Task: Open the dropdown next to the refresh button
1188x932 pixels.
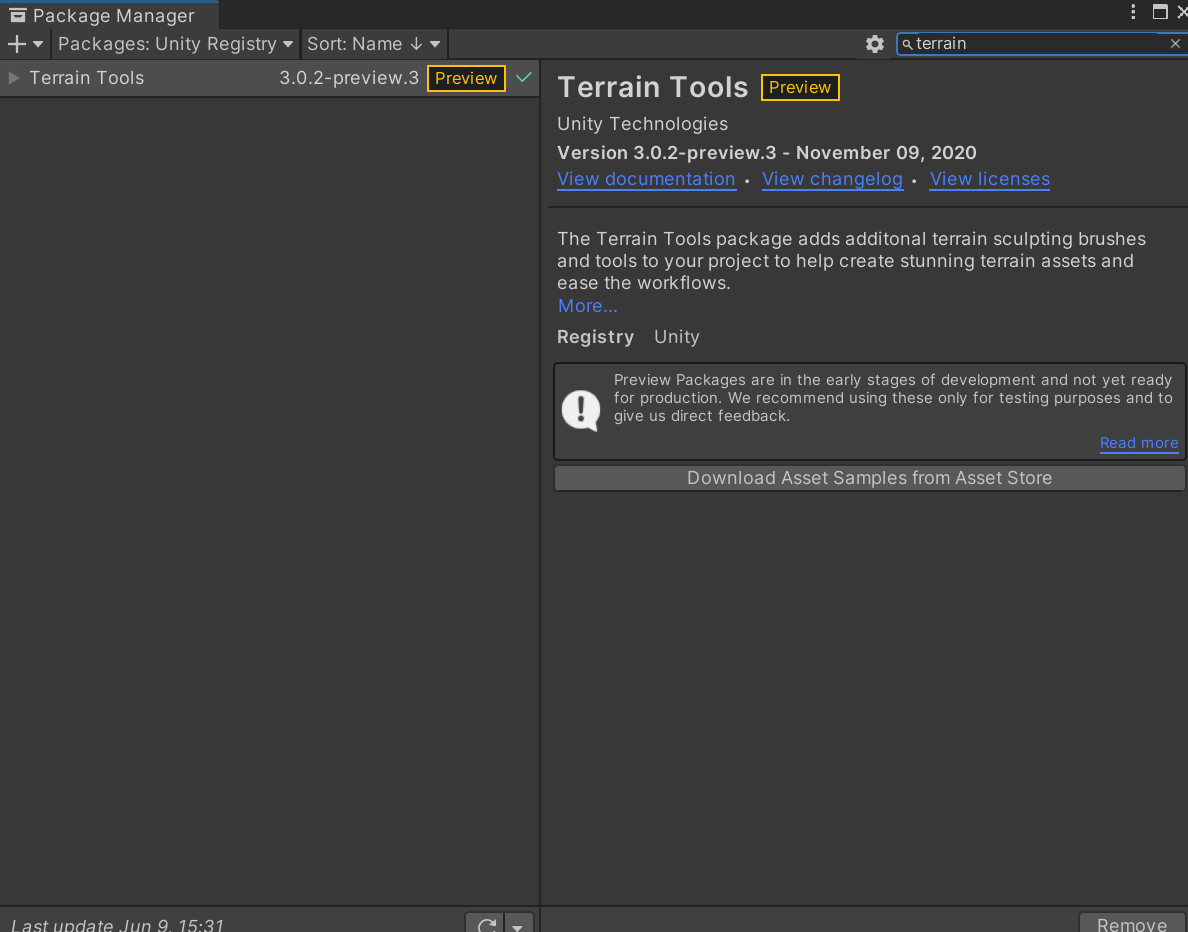Action: tap(518, 925)
